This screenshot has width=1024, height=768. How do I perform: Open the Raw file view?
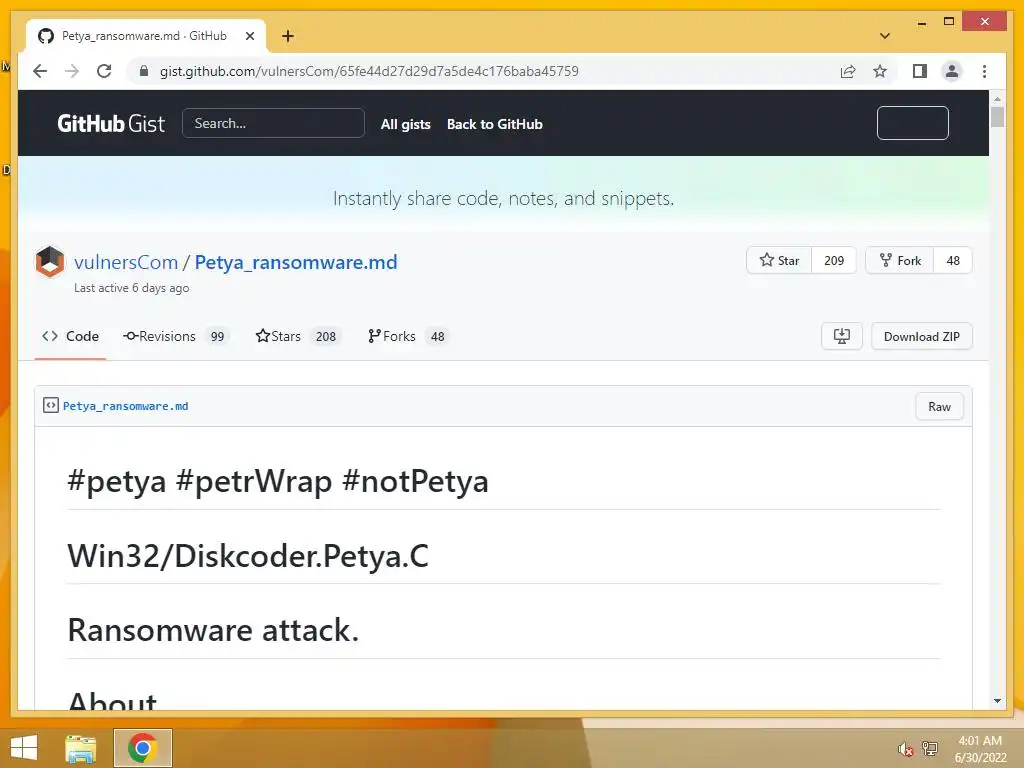pos(939,406)
